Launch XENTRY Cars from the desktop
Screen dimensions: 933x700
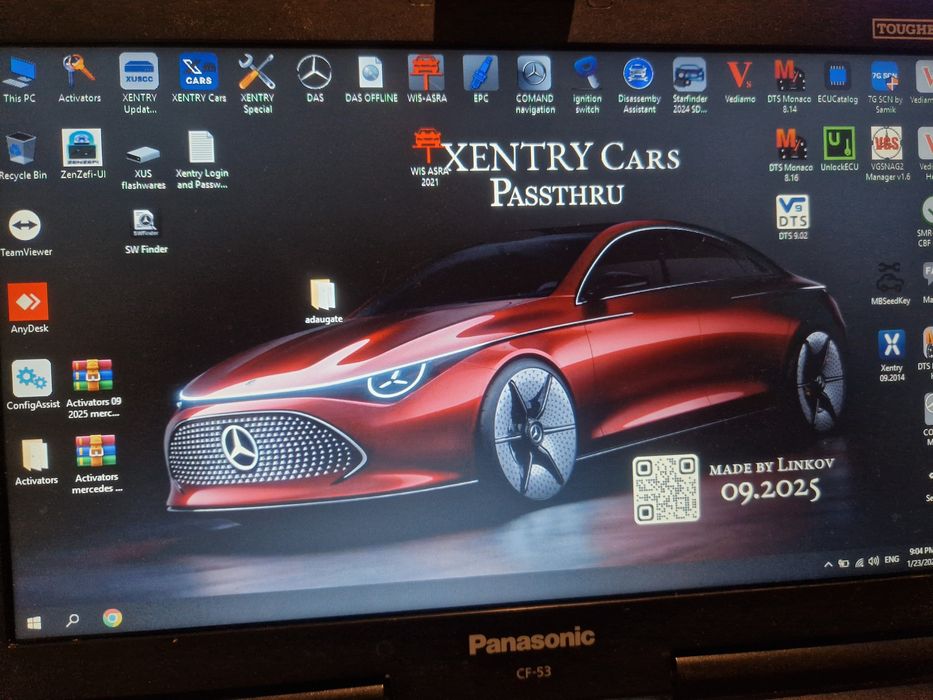pyautogui.click(x=199, y=78)
